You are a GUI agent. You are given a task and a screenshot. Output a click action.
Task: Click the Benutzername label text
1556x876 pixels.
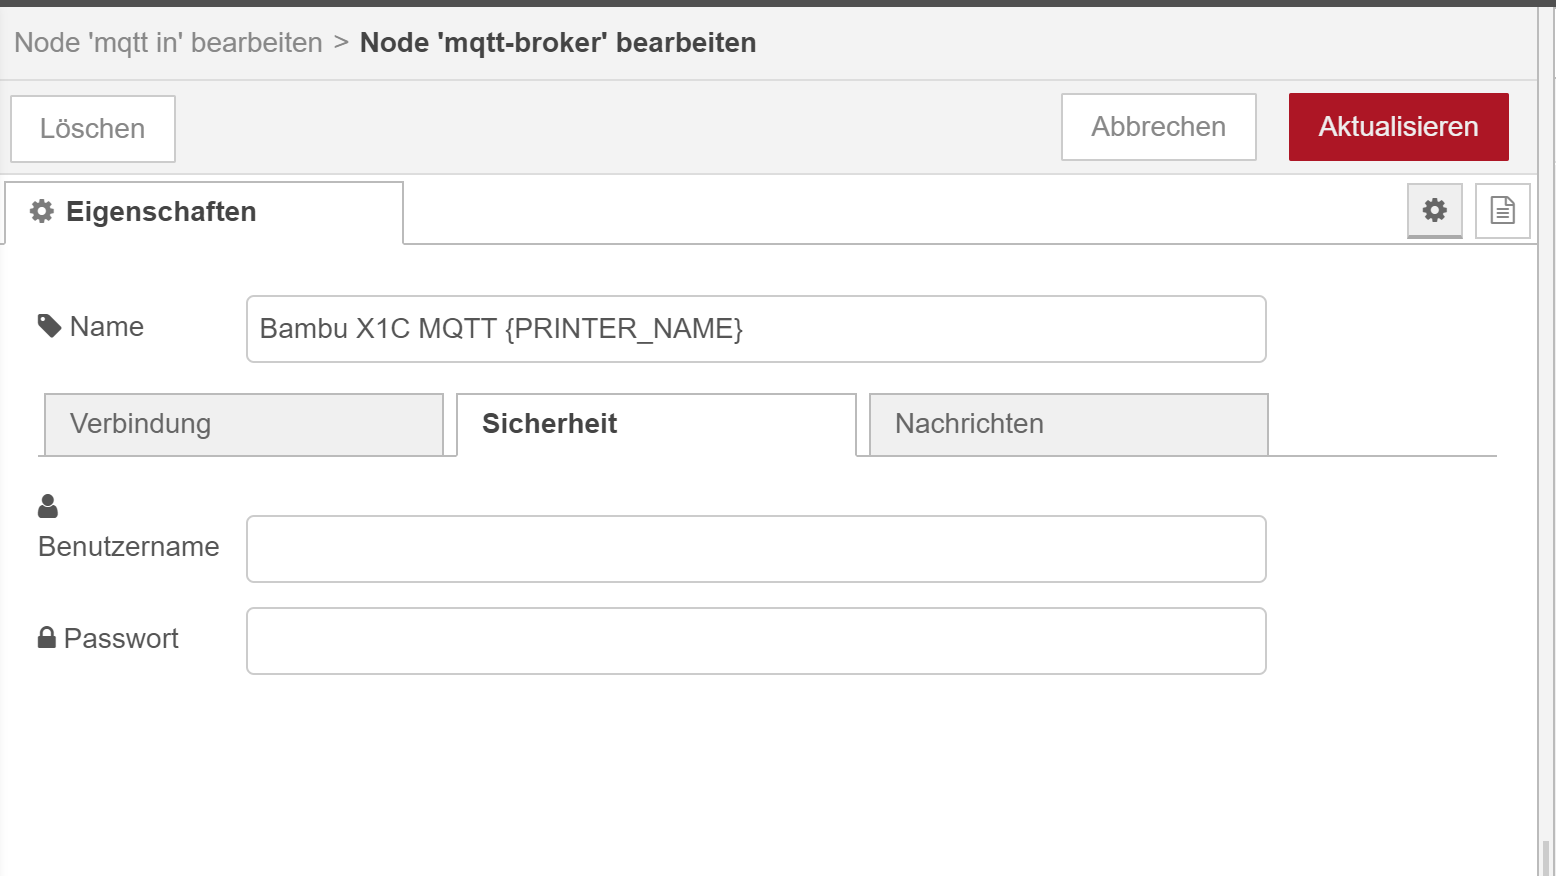[128, 547]
